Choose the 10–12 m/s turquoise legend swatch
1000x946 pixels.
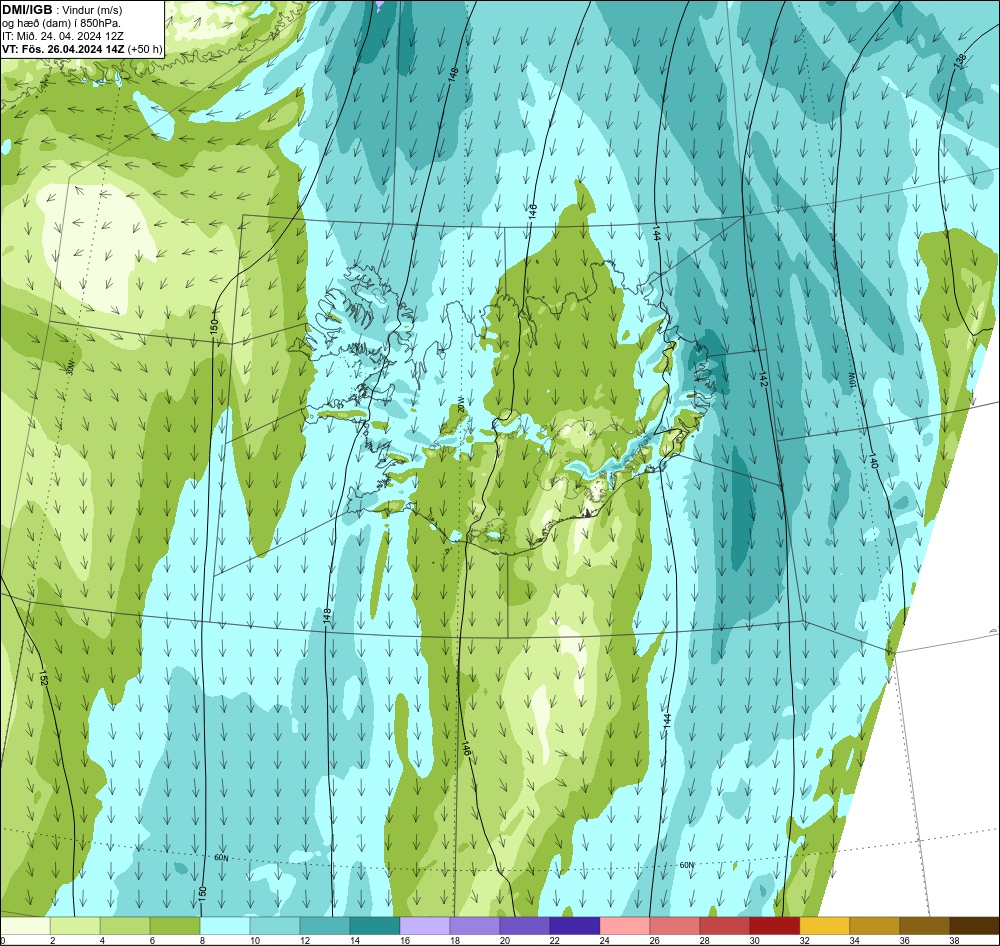click(x=275, y=926)
